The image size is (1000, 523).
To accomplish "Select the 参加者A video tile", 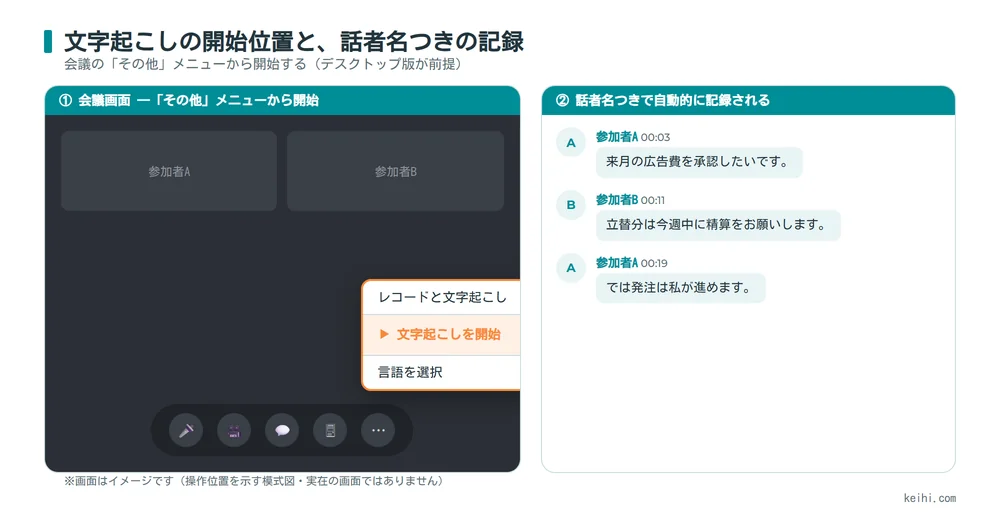I will 169,171.
